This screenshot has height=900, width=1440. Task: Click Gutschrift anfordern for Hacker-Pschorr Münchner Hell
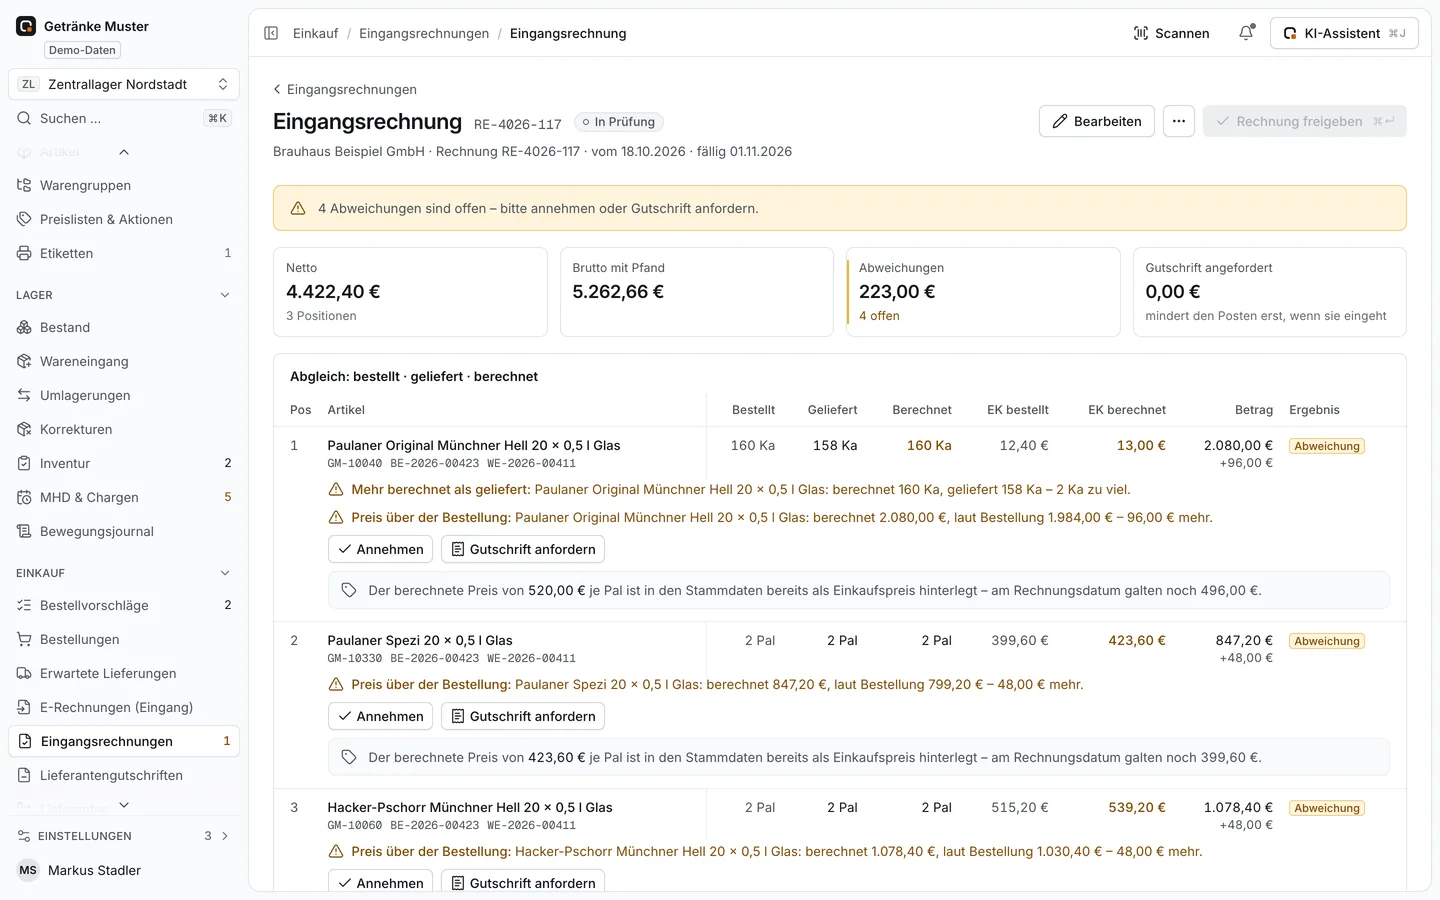523,882
